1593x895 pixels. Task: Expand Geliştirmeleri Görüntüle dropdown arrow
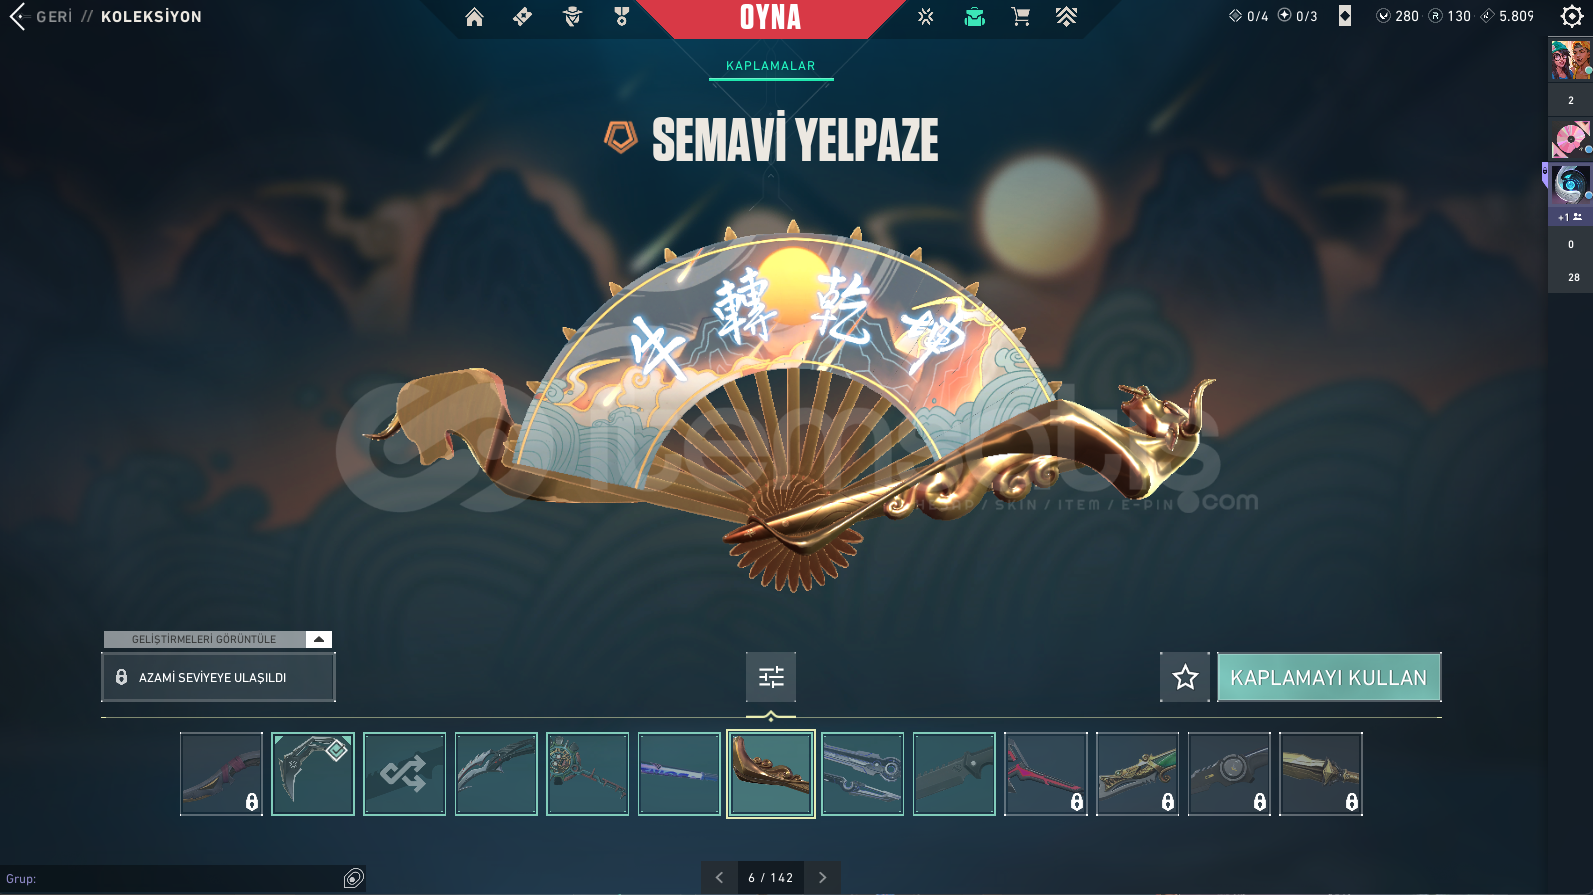318,639
